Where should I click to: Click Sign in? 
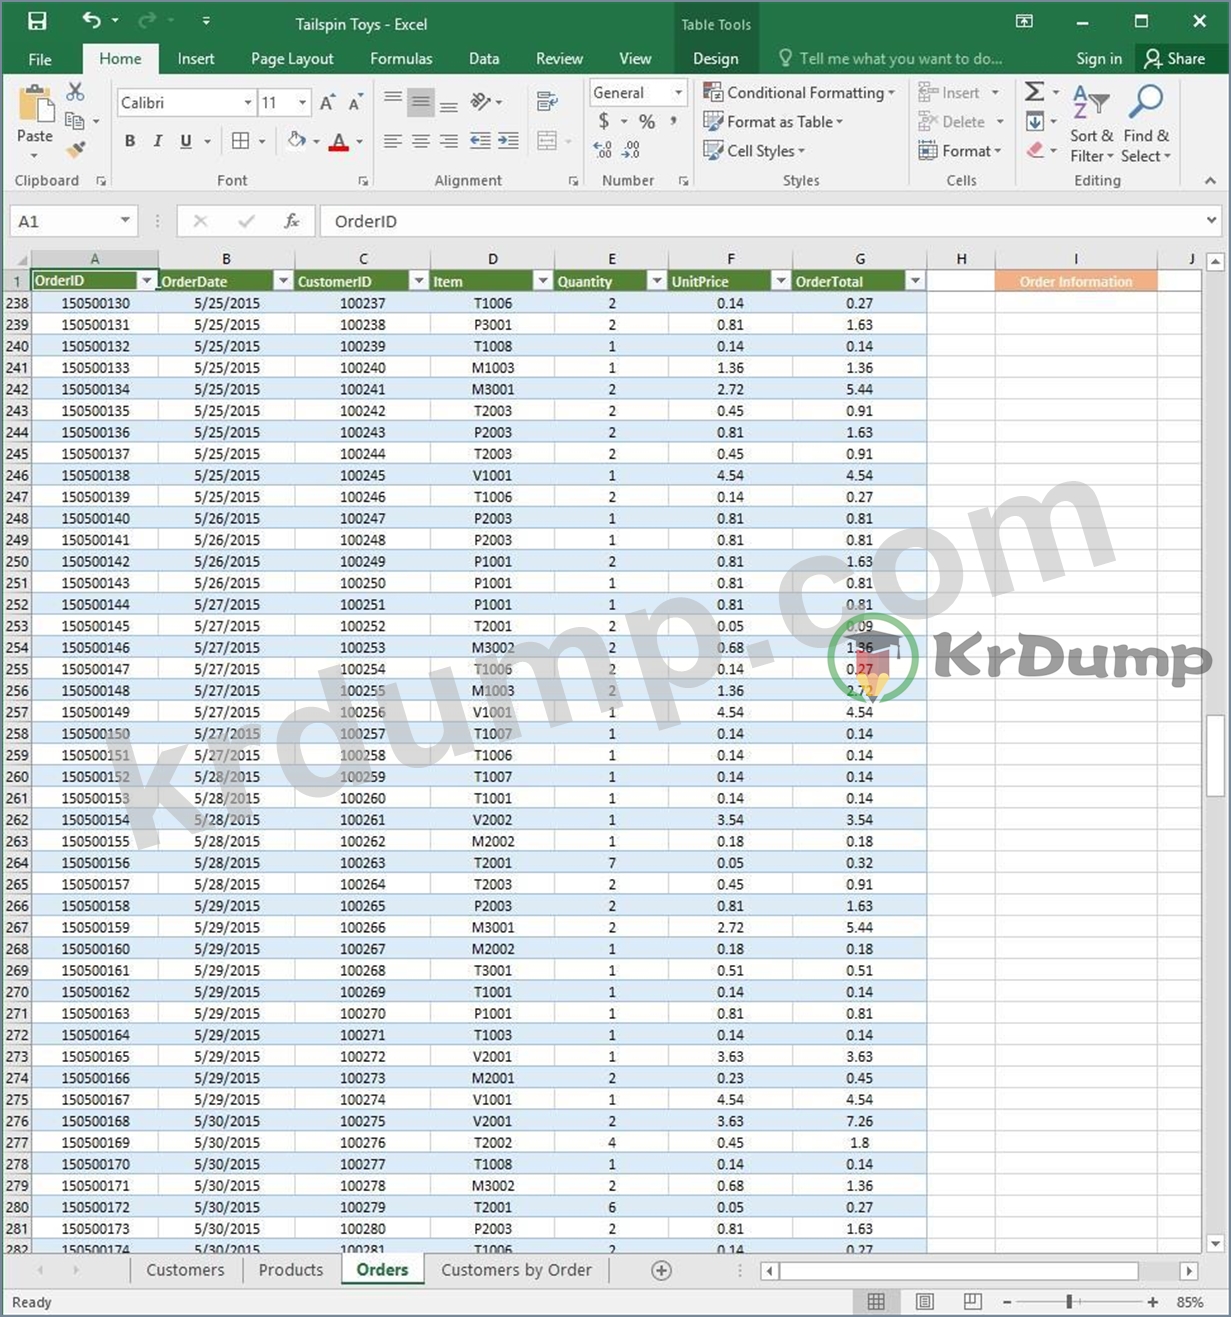(1099, 59)
